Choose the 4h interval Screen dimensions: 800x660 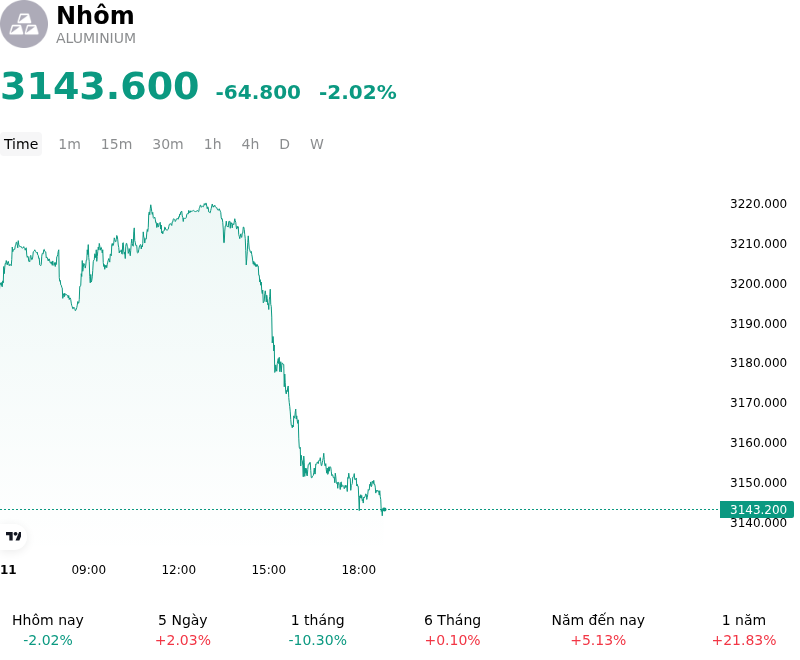click(x=250, y=144)
